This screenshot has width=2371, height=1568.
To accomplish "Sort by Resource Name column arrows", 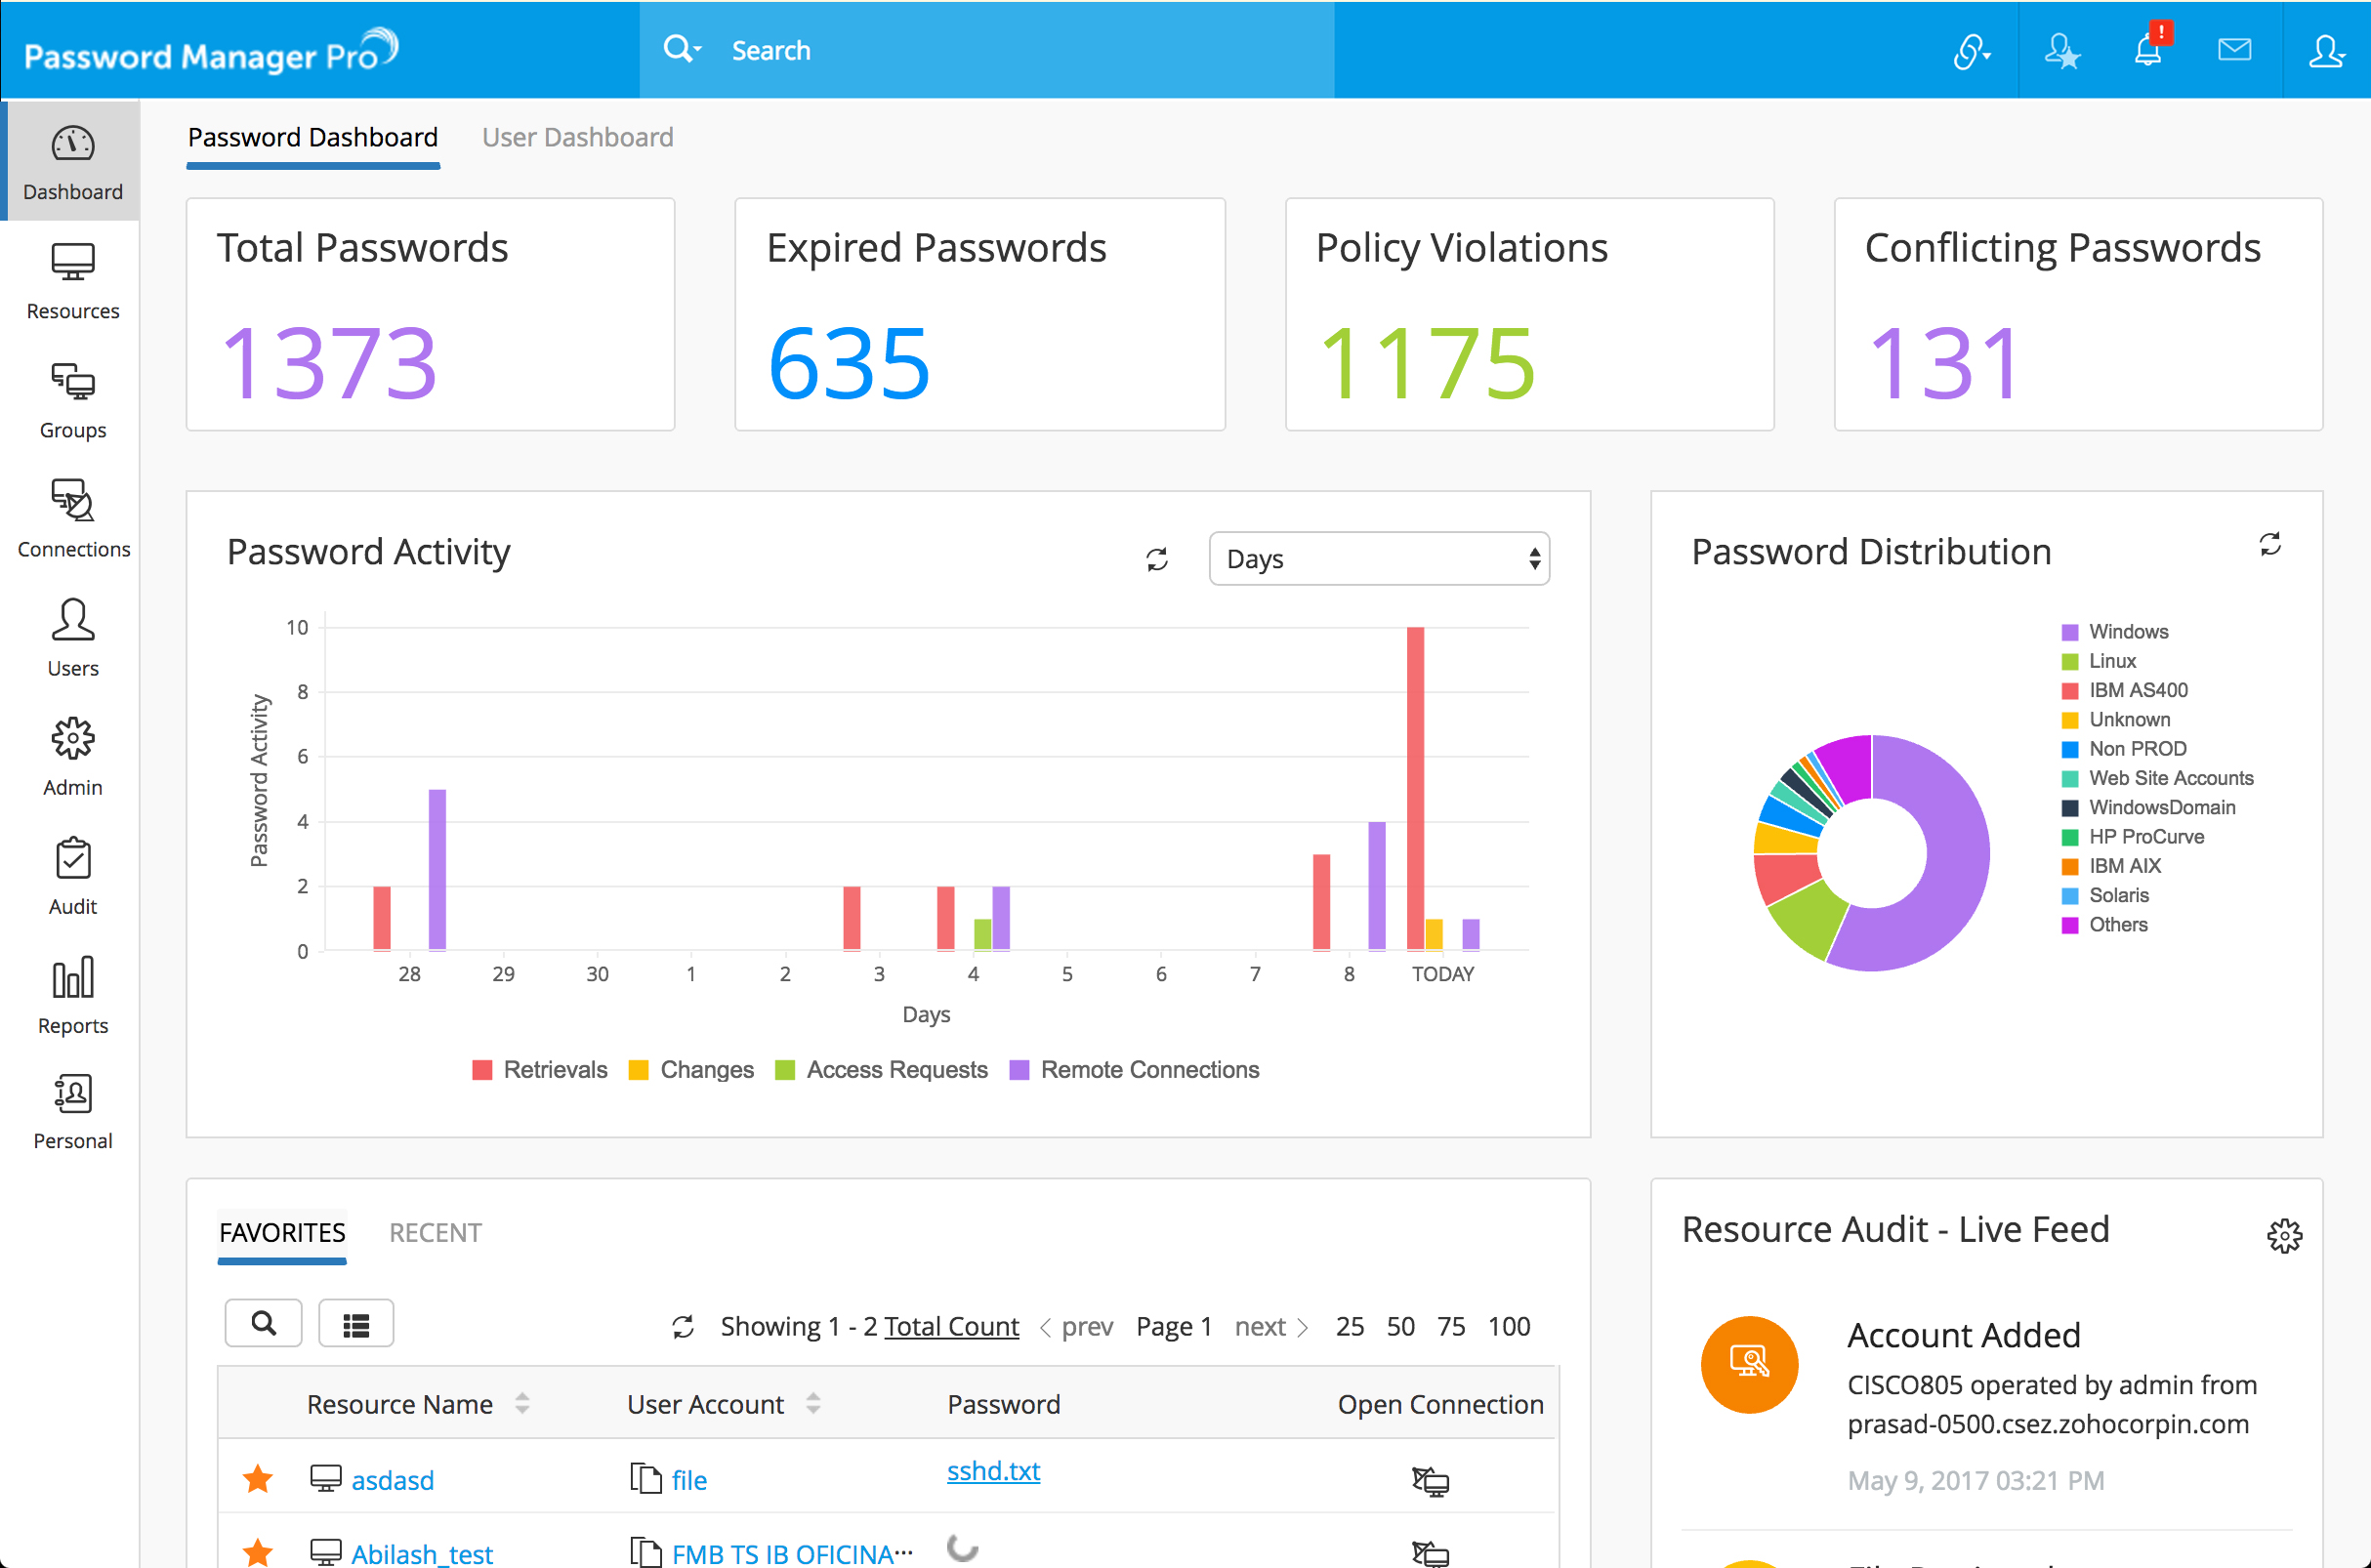I will coord(522,1404).
